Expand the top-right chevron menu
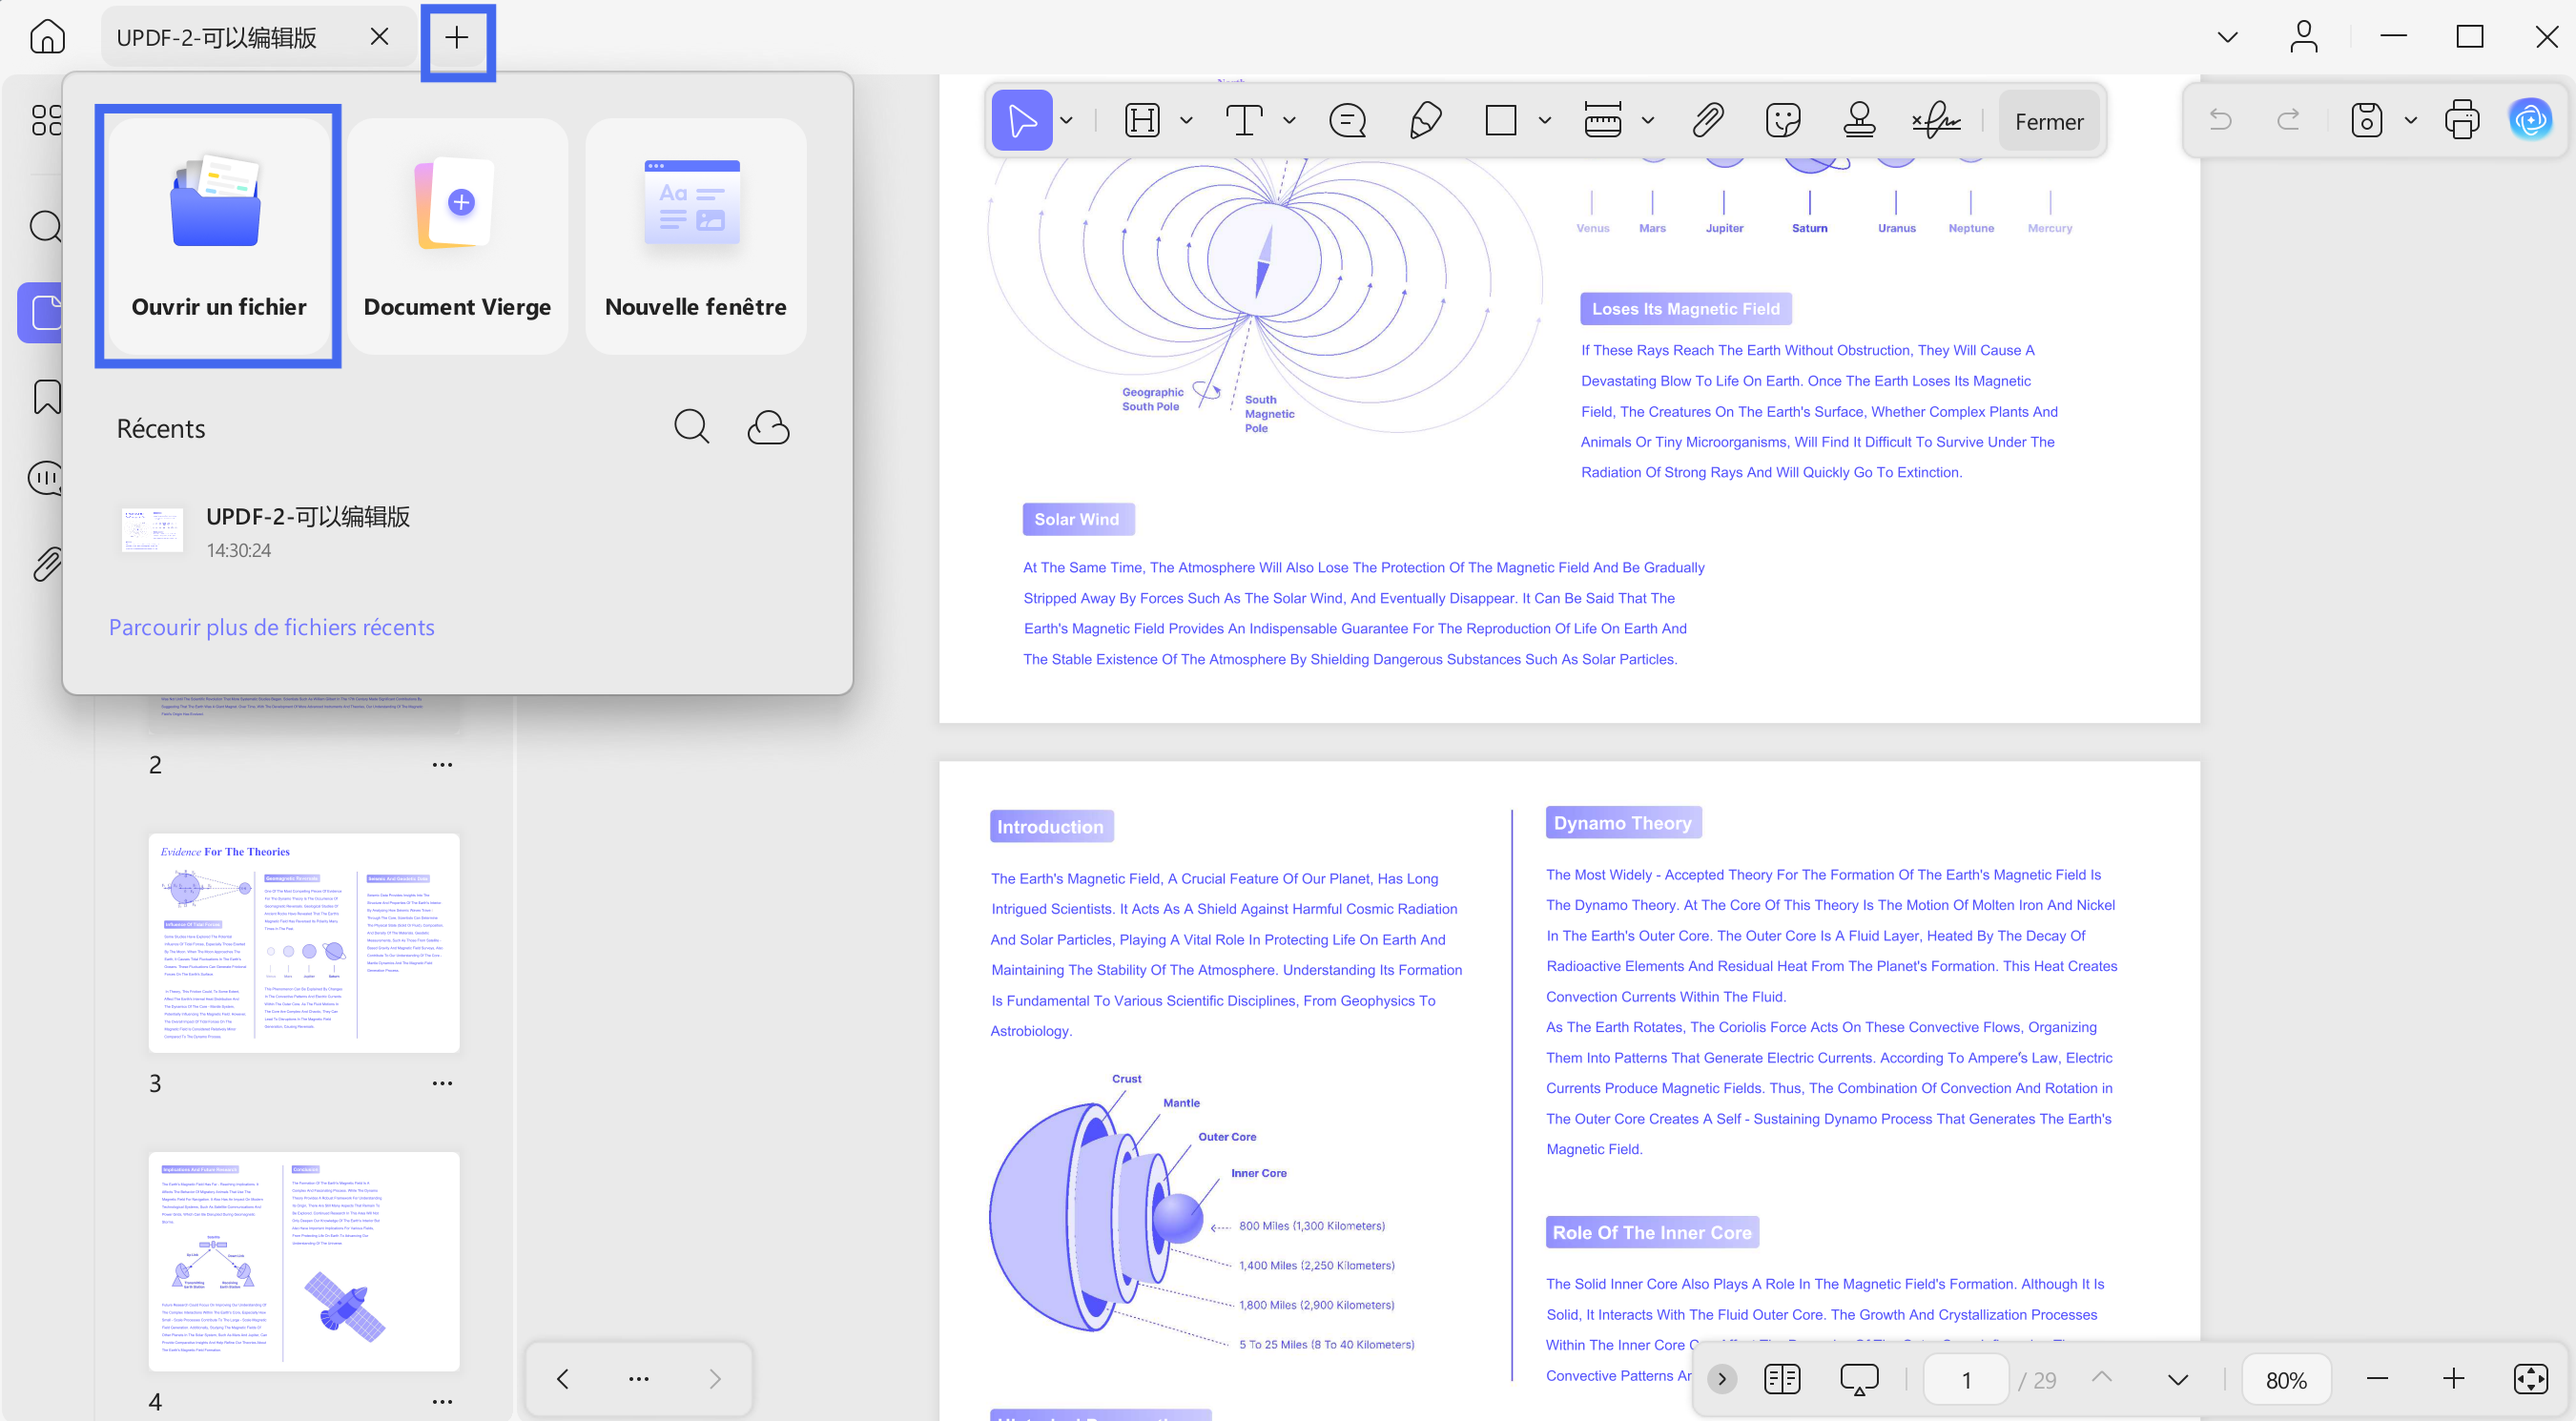 point(2227,37)
